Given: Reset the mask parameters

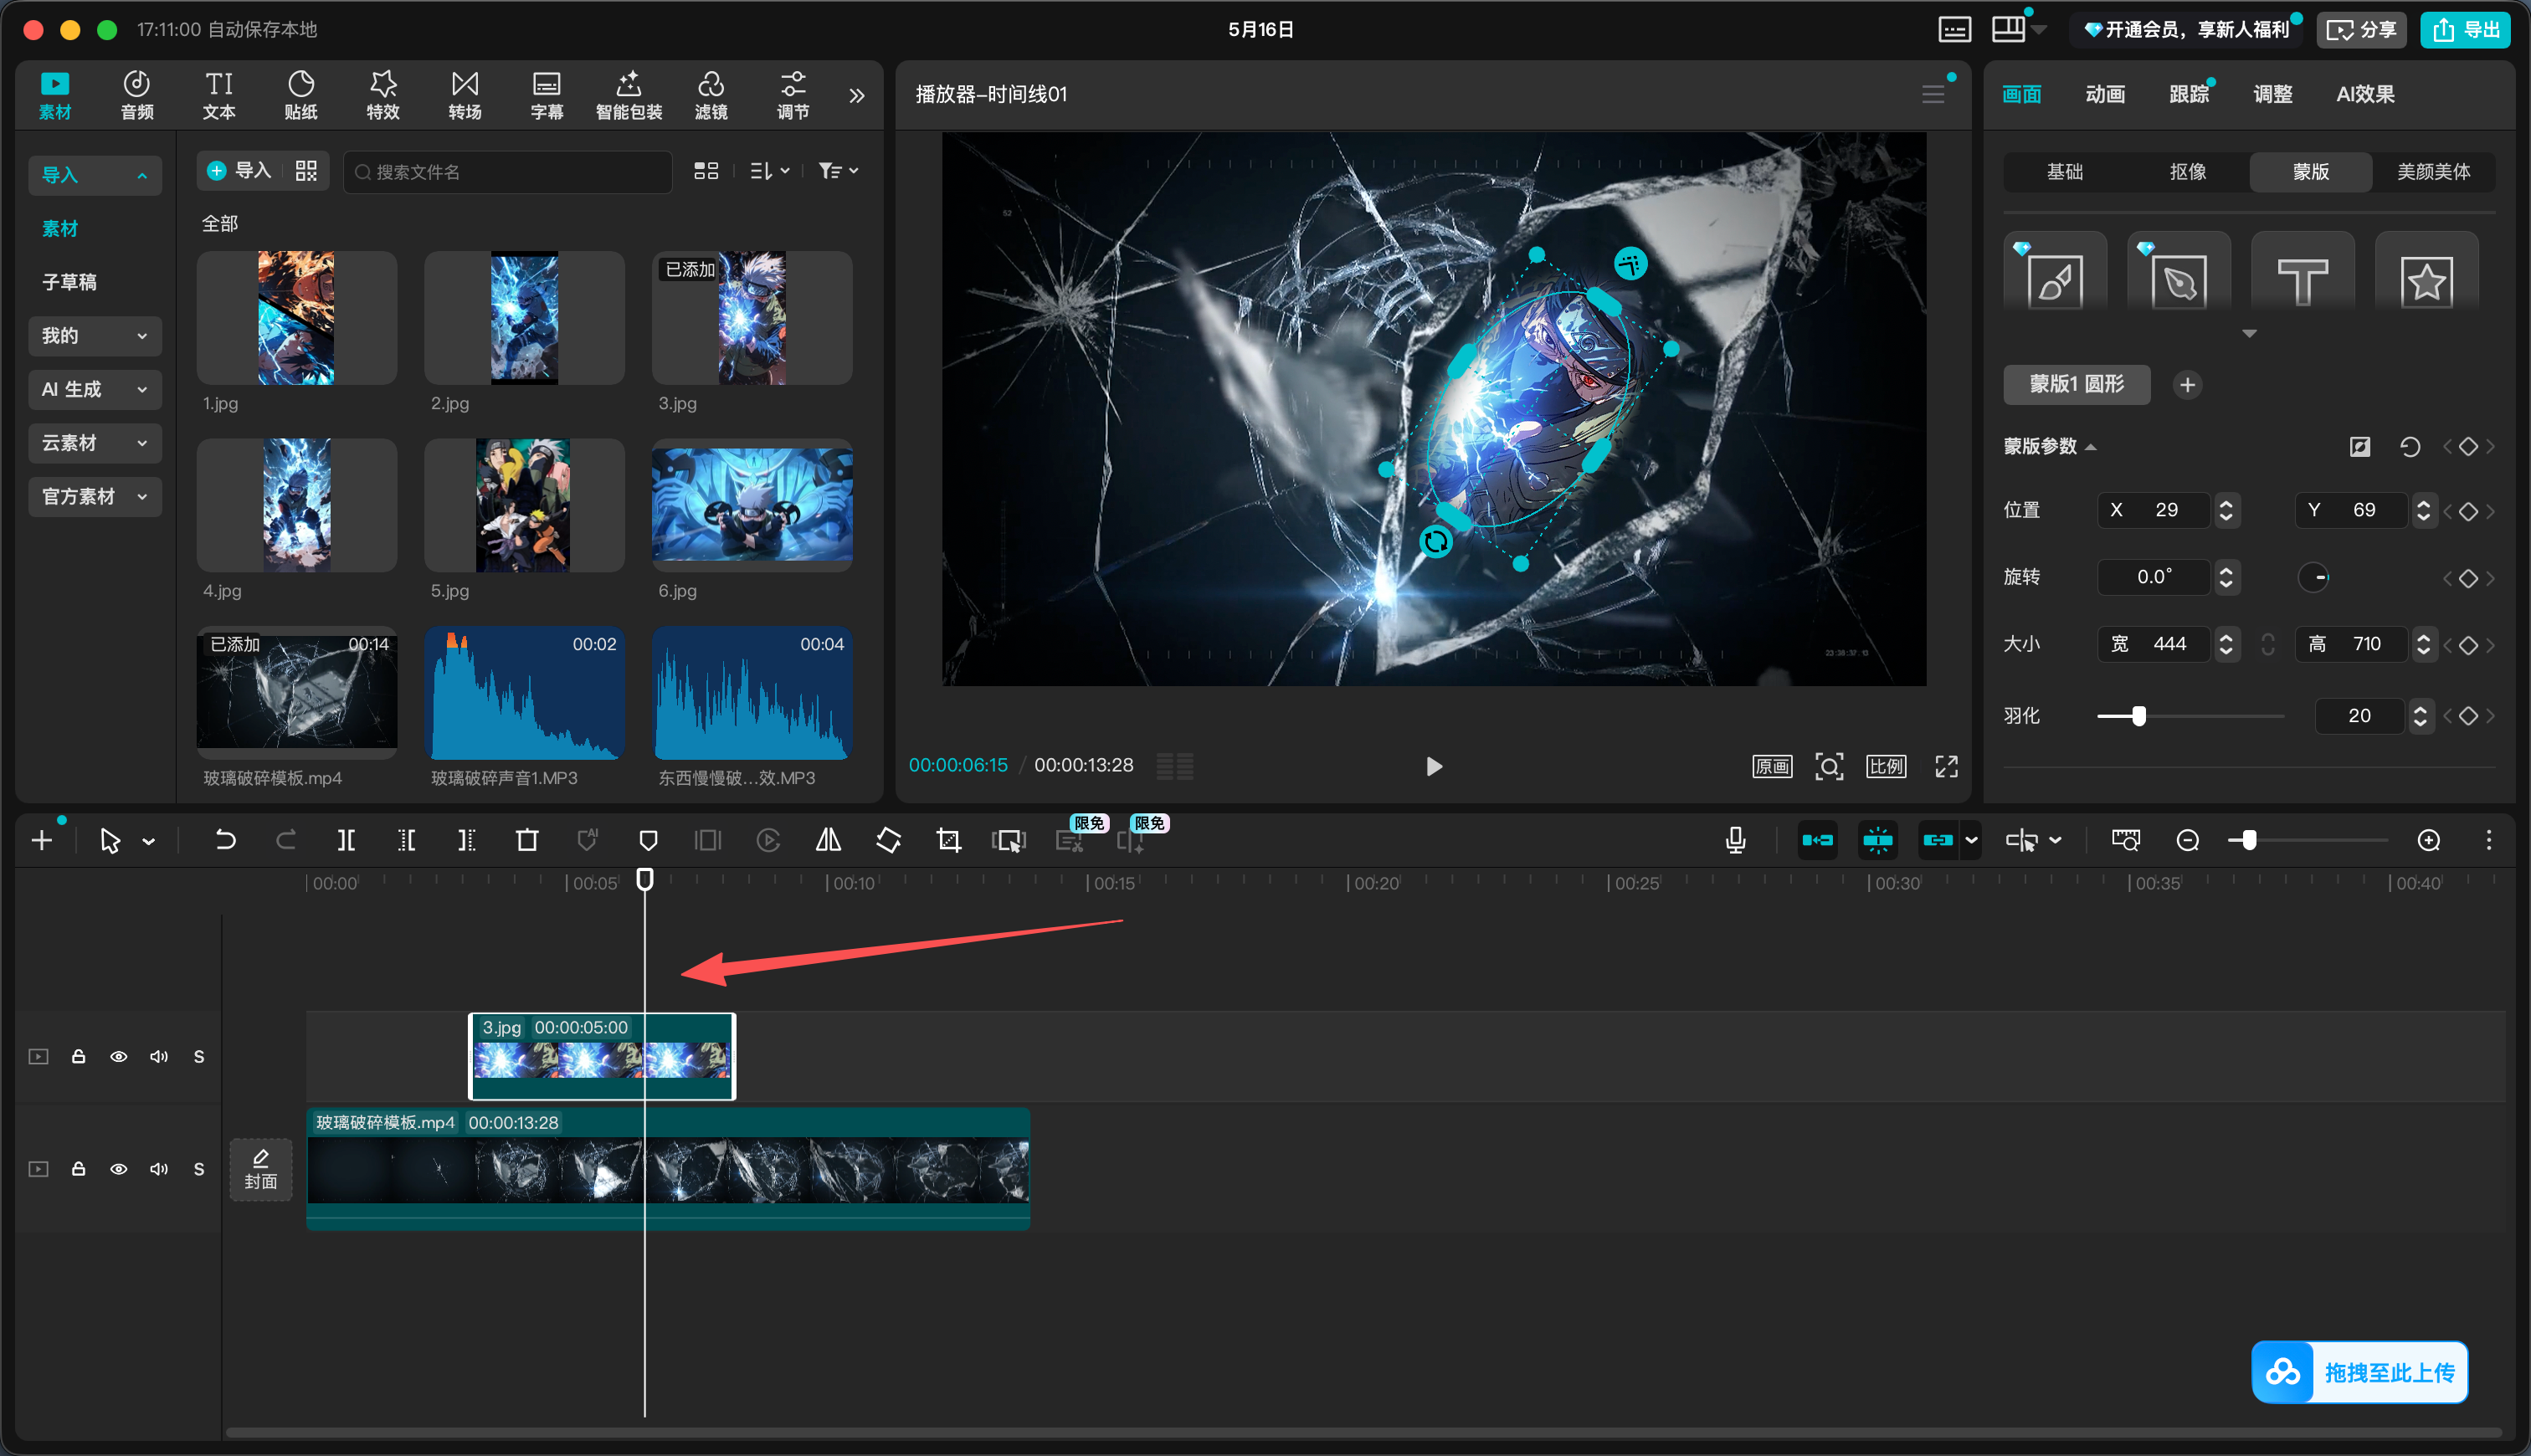Looking at the screenshot, I should pyautogui.click(x=2410, y=446).
